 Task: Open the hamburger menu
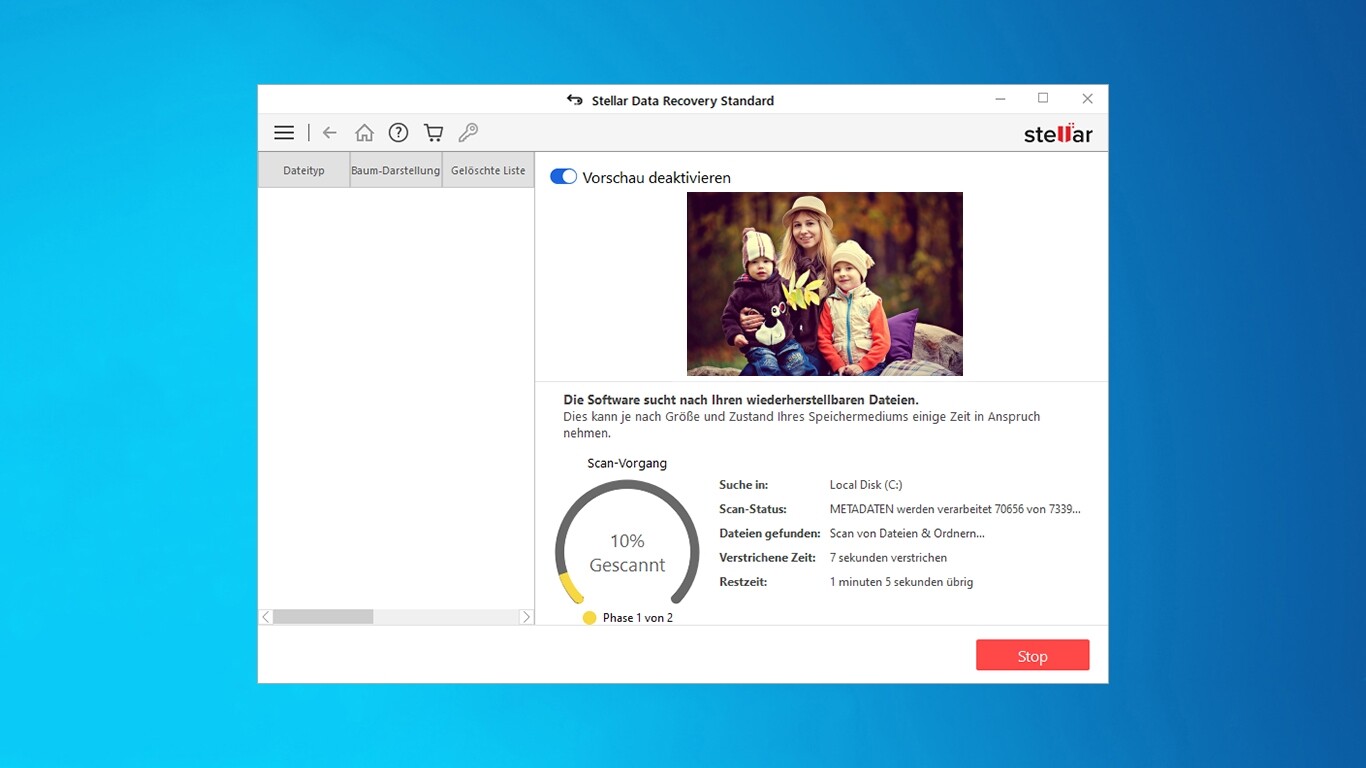click(x=284, y=132)
